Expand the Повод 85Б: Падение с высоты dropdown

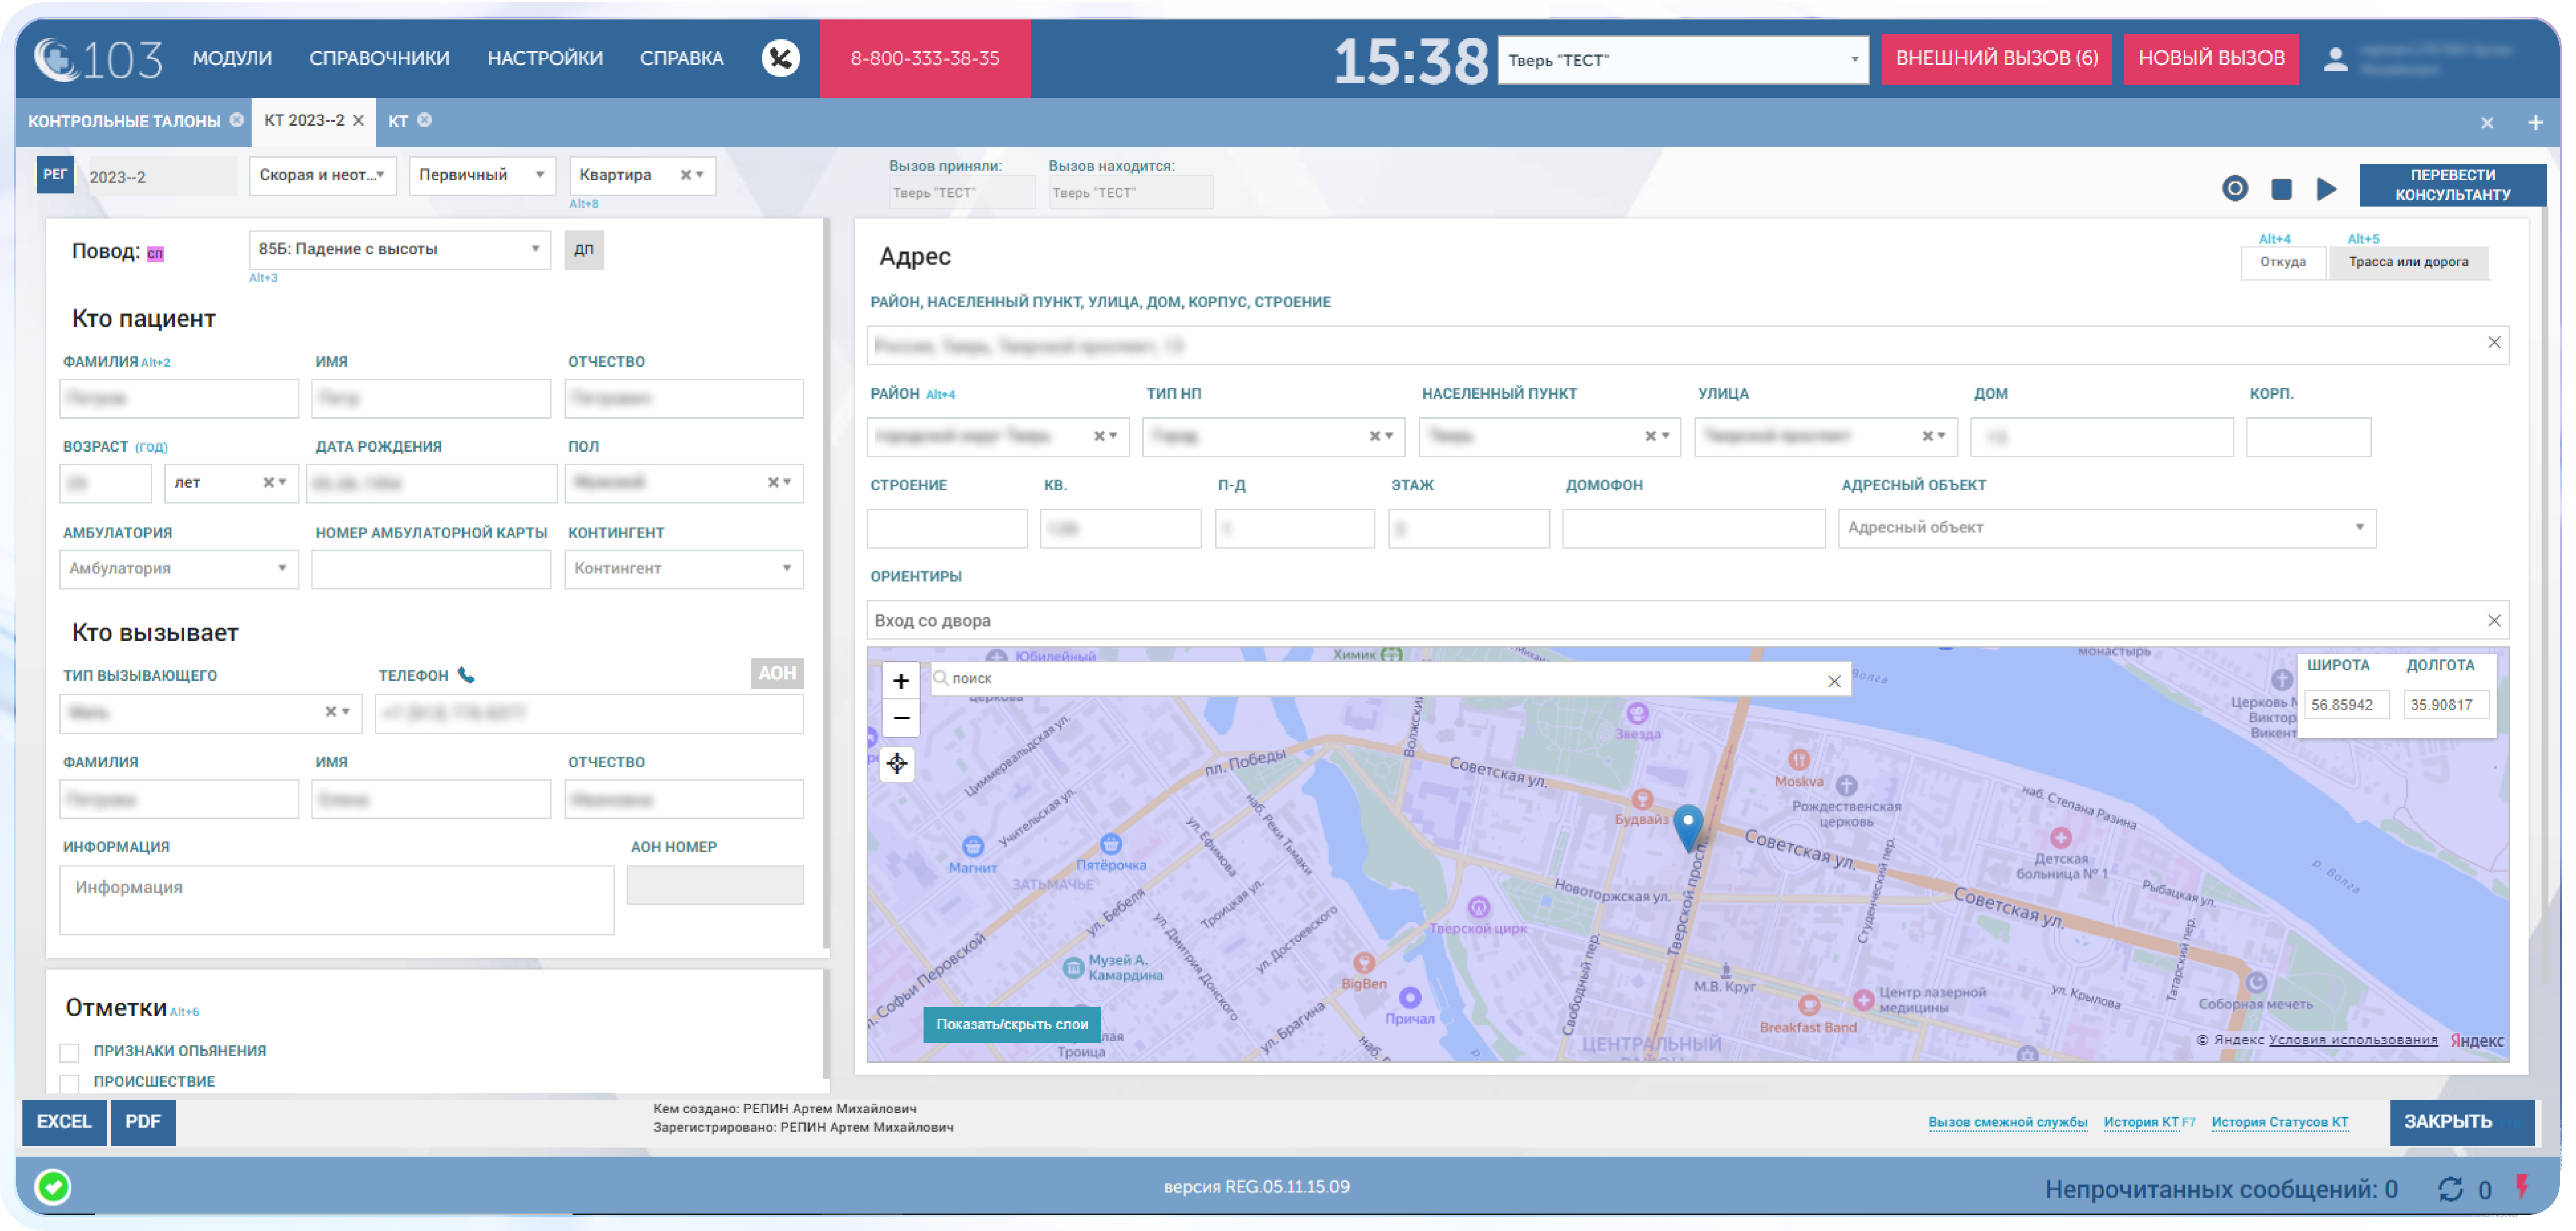pyautogui.click(x=399, y=249)
